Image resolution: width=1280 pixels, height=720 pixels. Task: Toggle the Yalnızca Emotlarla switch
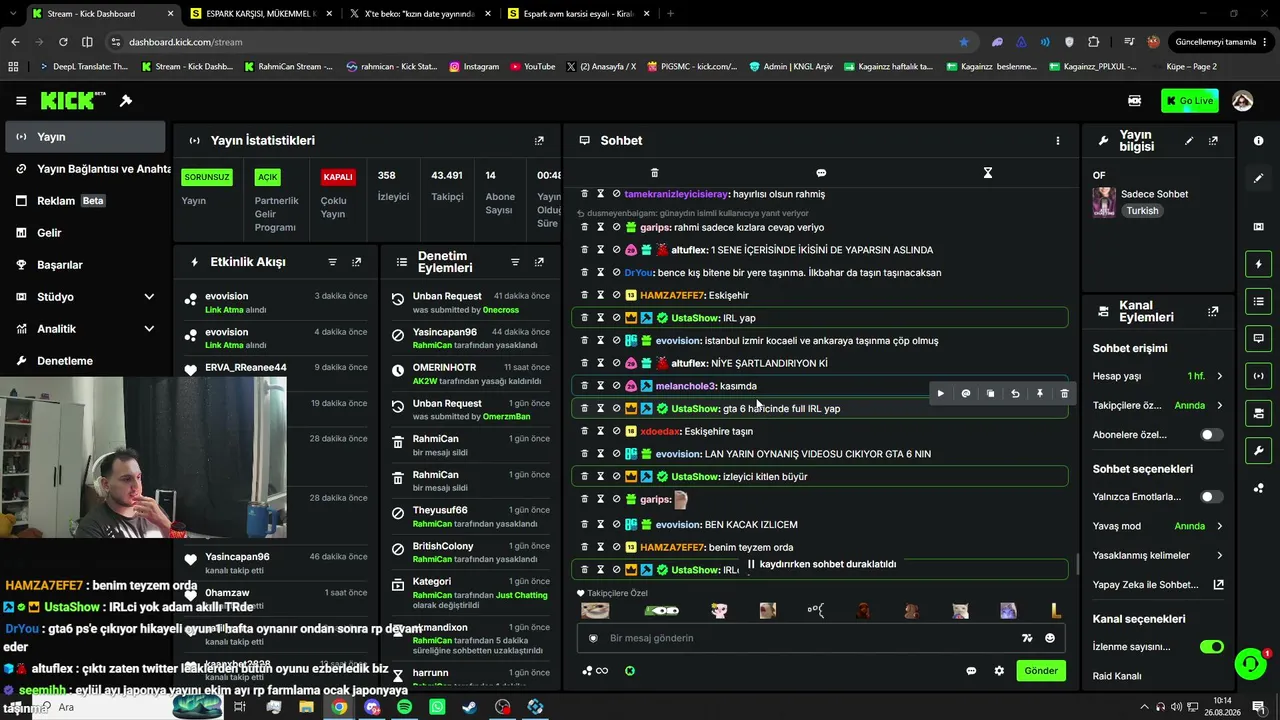tap(1211, 497)
